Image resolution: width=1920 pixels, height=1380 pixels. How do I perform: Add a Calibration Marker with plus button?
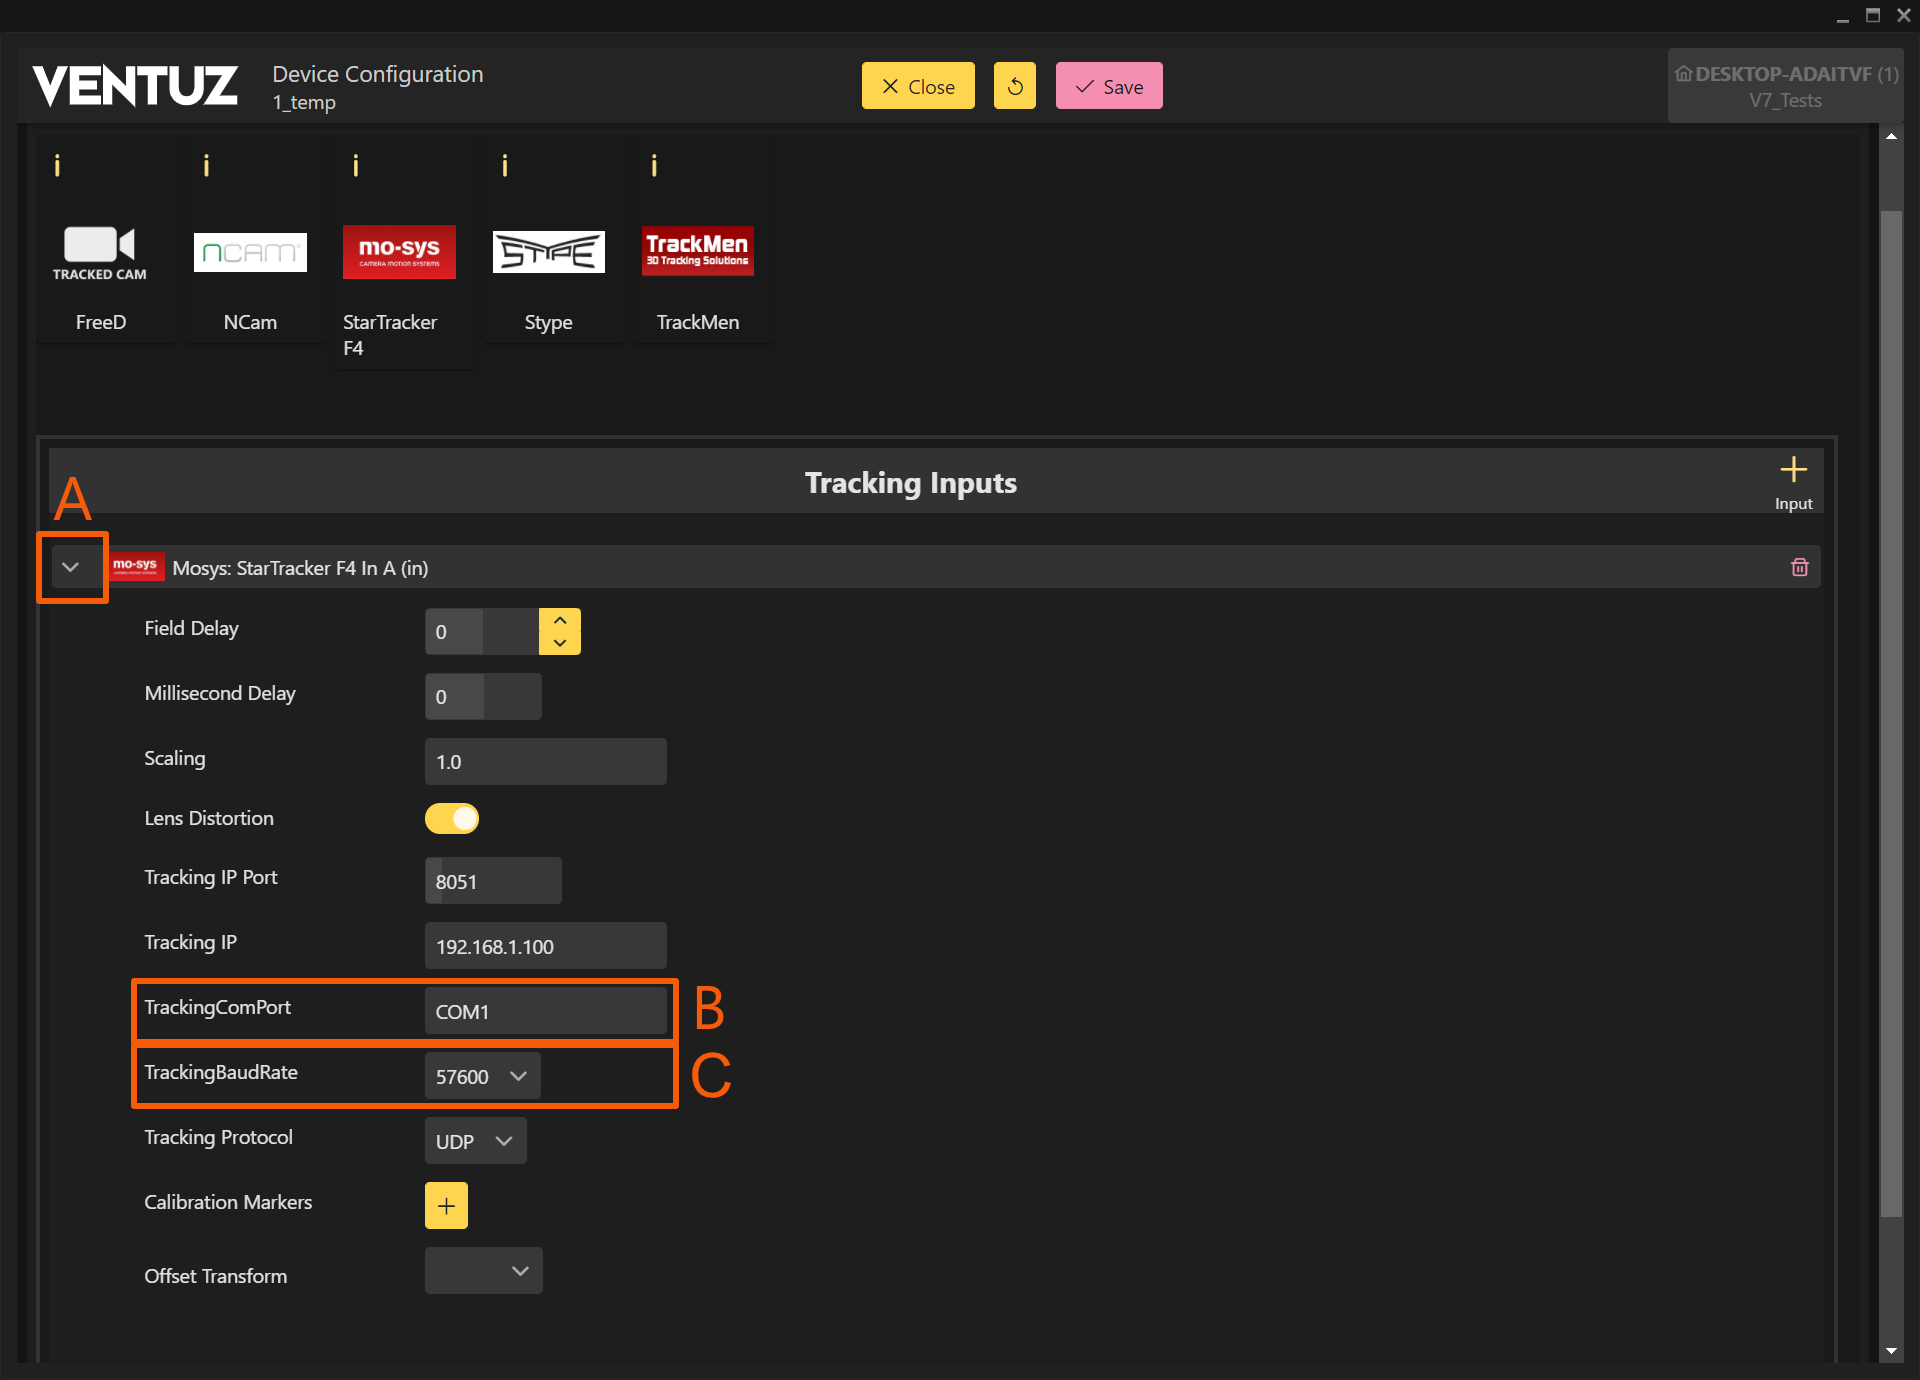point(446,1206)
